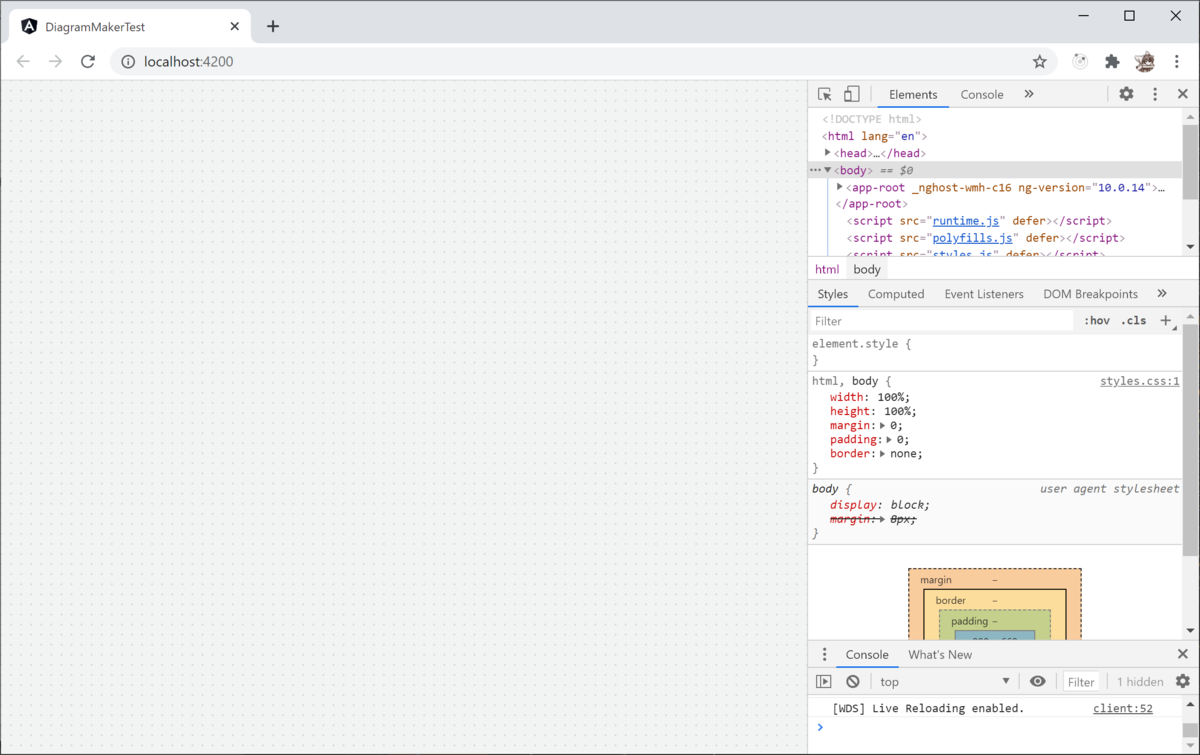The image size is (1200, 755).
Task: Toggle the .cls classes button
Action: pos(1134,321)
